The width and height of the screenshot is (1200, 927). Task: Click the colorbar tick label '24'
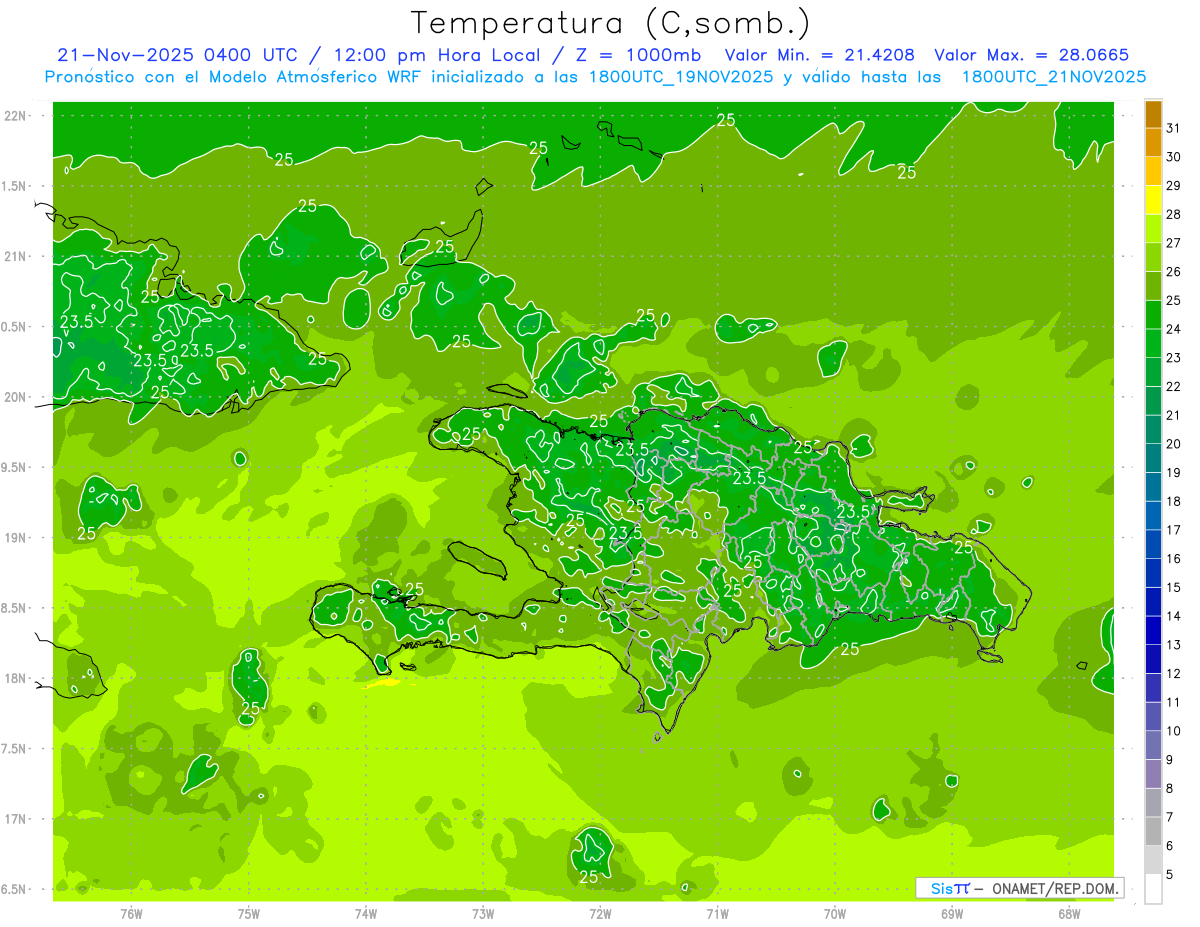(1173, 329)
